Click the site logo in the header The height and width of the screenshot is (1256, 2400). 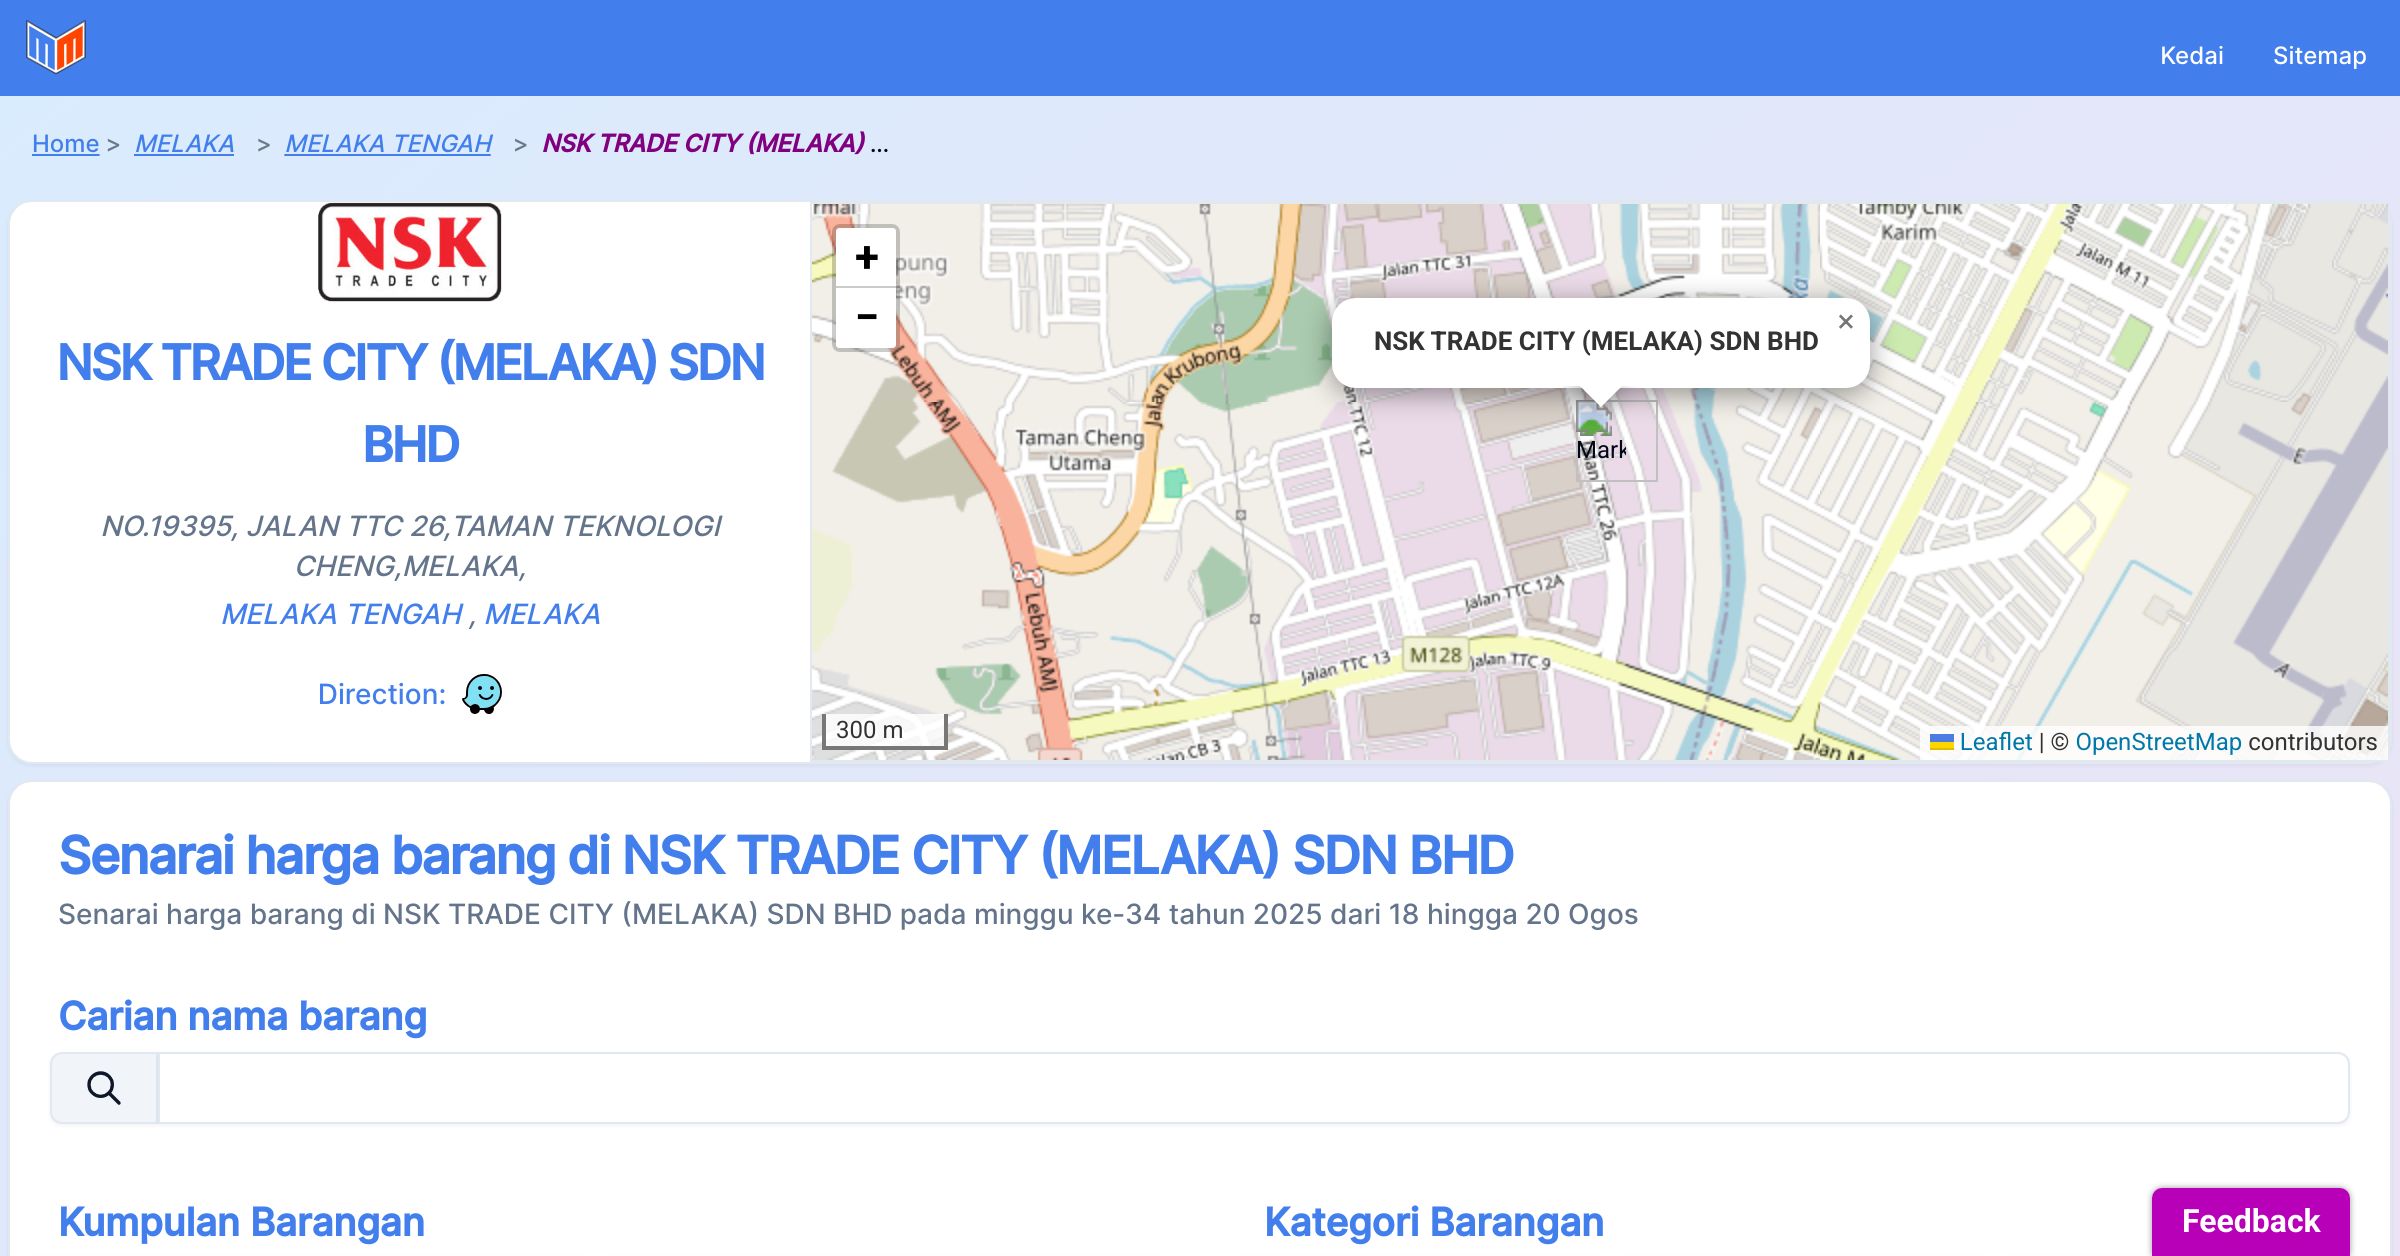point(56,47)
